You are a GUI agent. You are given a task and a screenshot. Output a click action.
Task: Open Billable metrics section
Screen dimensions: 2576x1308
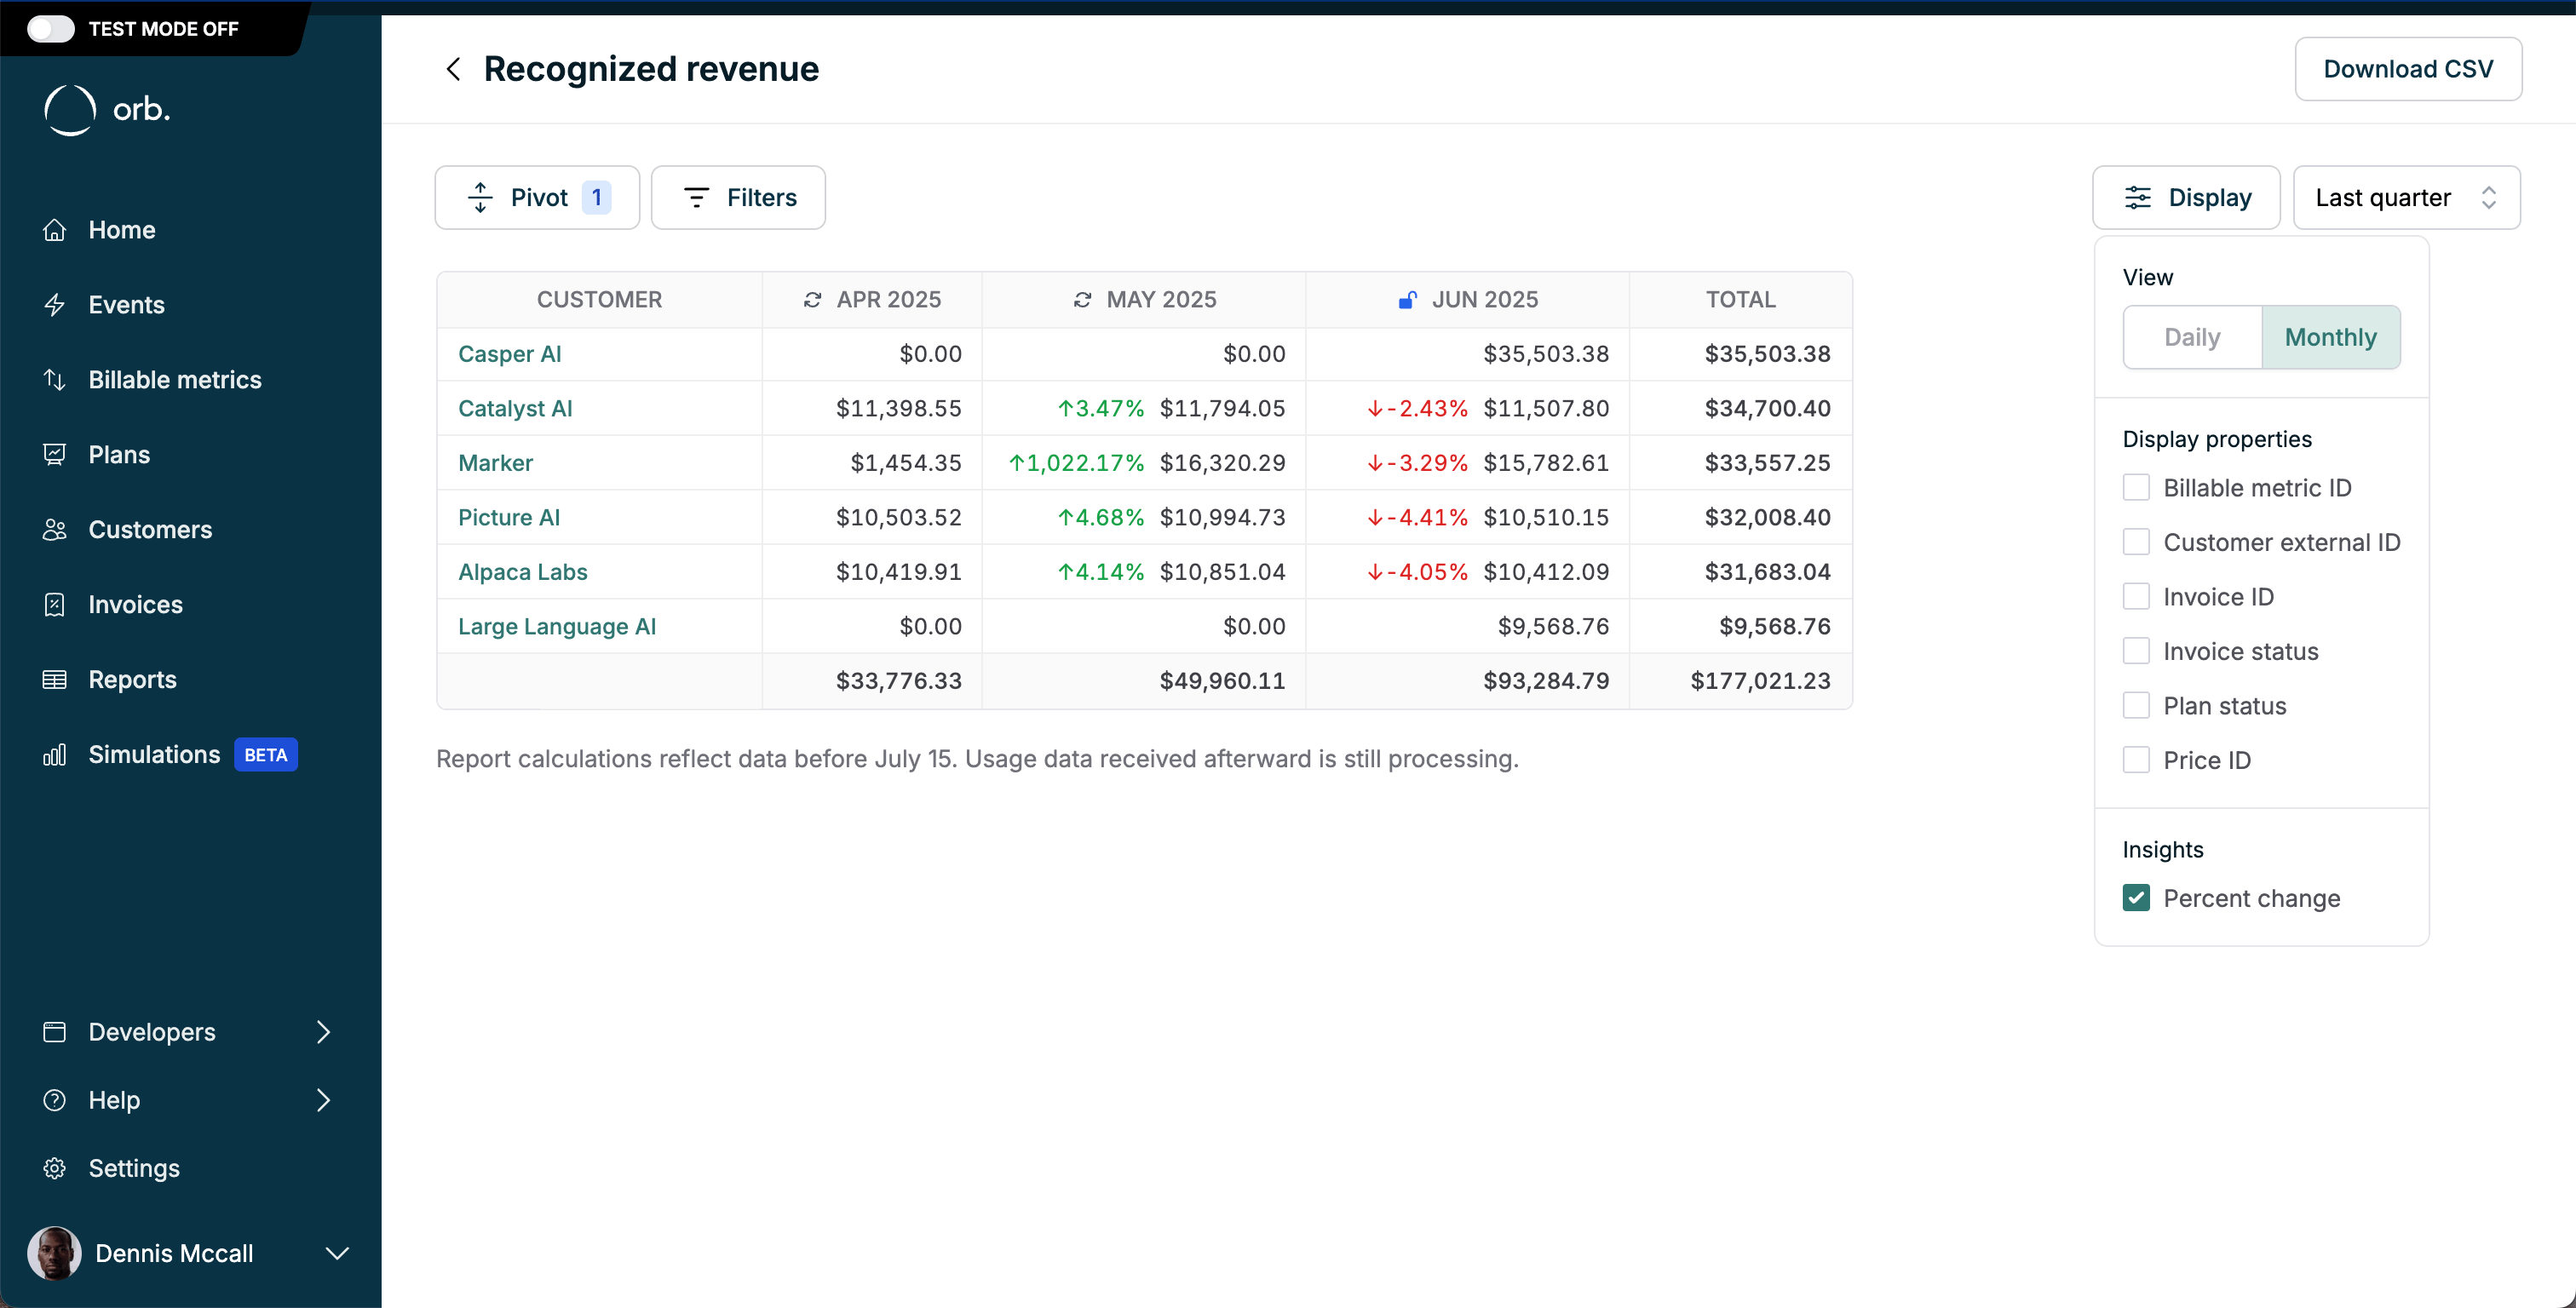175,380
